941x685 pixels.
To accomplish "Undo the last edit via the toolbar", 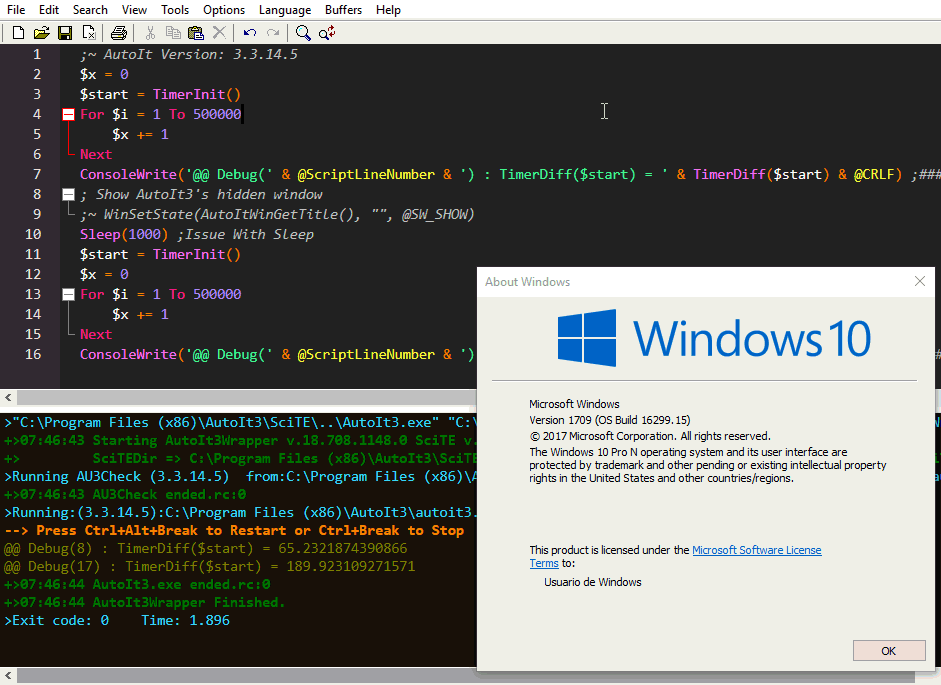I will click(250, 32).
